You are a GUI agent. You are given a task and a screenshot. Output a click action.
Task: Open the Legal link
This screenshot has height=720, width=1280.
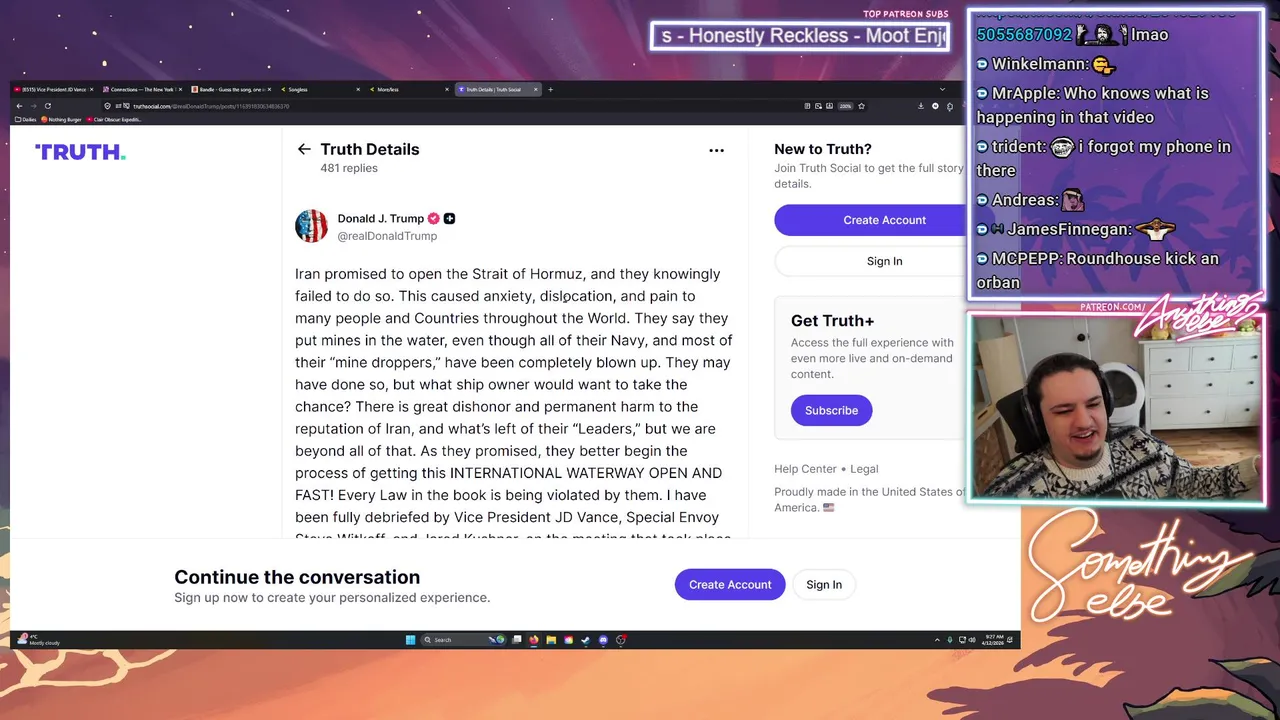tap(864, 468)
